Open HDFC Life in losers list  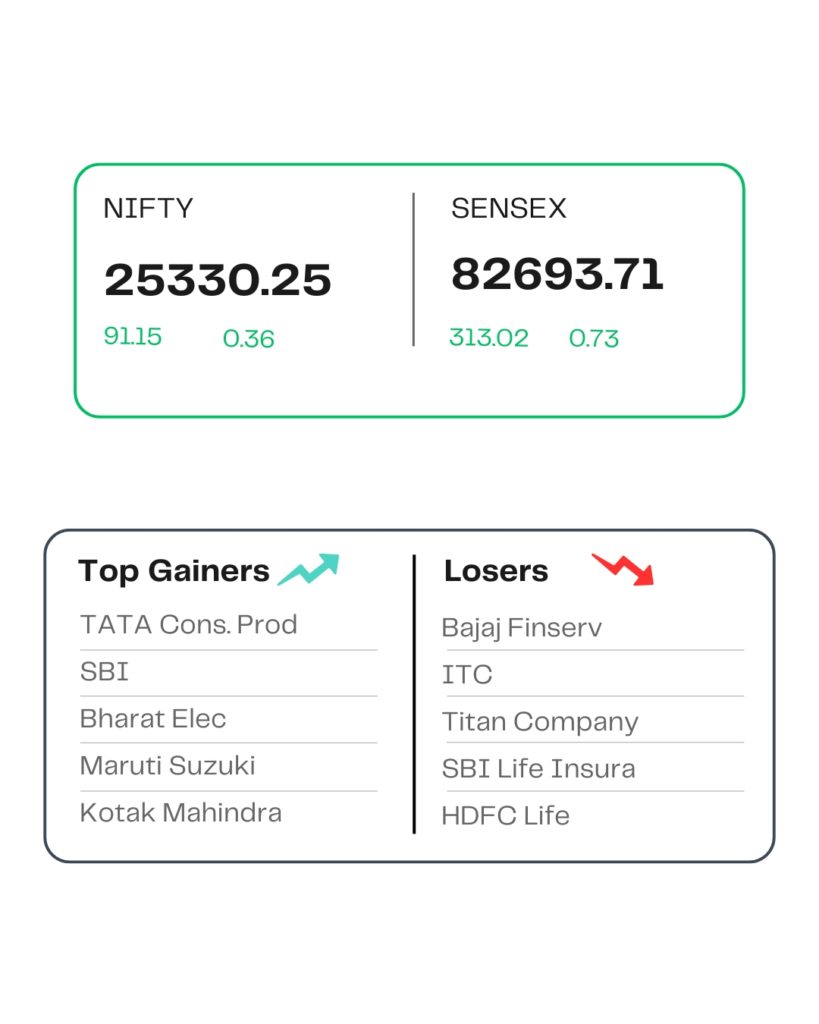506,816
